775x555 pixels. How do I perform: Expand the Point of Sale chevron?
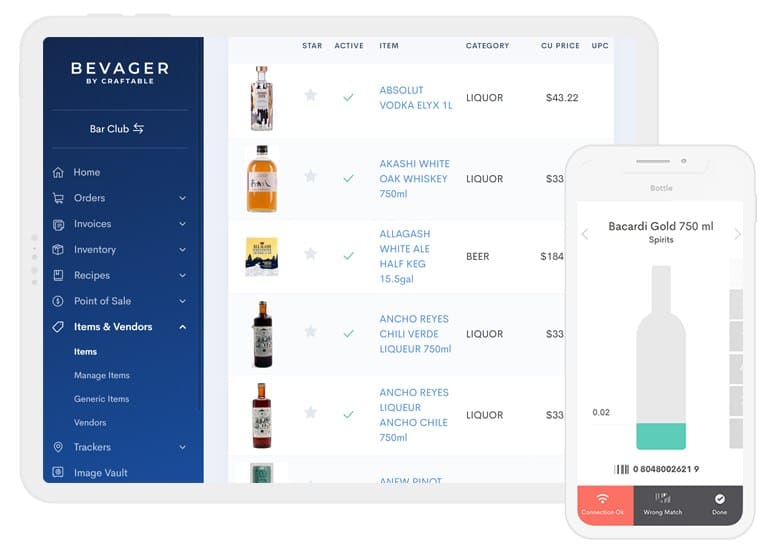click(x=182, y=301)
